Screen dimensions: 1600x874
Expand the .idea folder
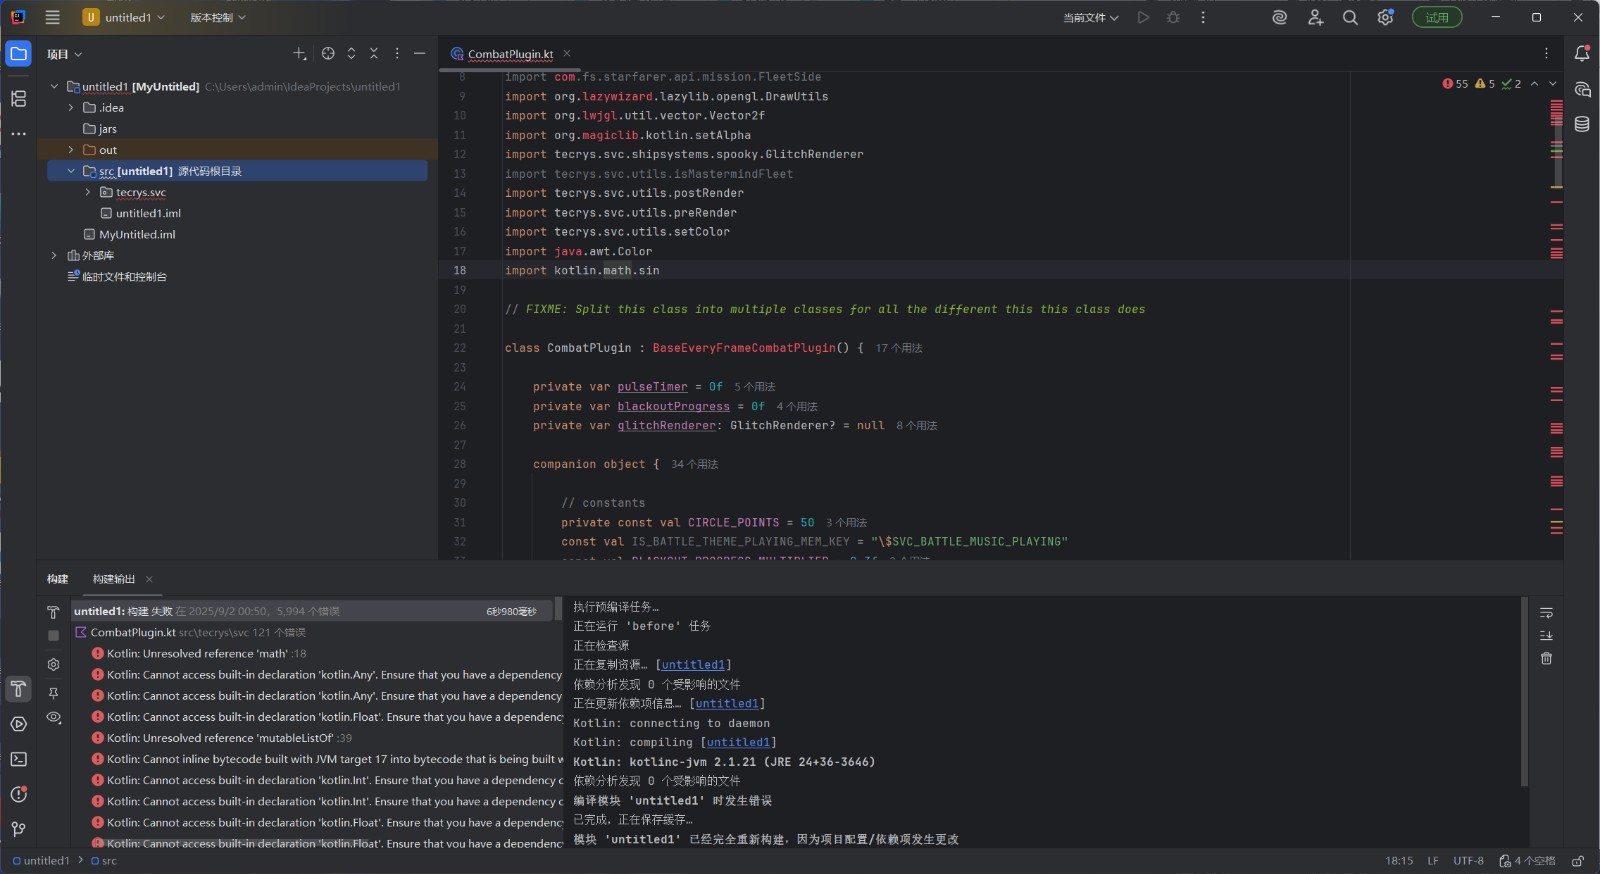pos(71,108)
